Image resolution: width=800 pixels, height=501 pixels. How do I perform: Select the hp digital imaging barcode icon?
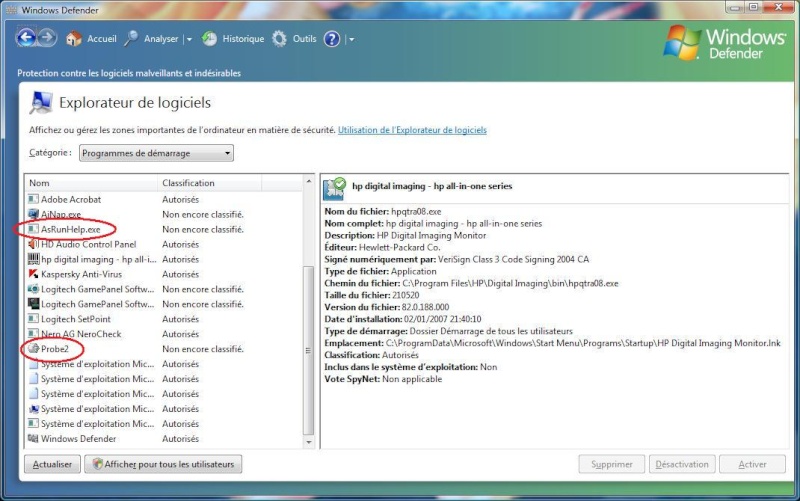pyautogui.click(x=33, y=259)
